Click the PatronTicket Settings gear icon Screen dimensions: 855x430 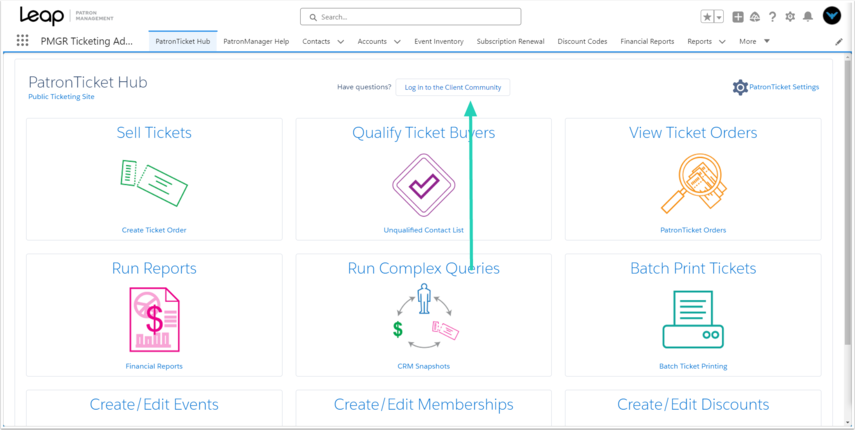pyautogui.click(x=740, y=87)
